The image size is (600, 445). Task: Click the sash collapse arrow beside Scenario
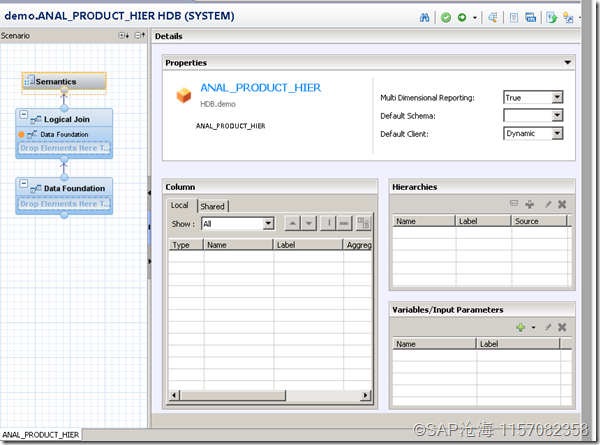[x=149, y=193]
